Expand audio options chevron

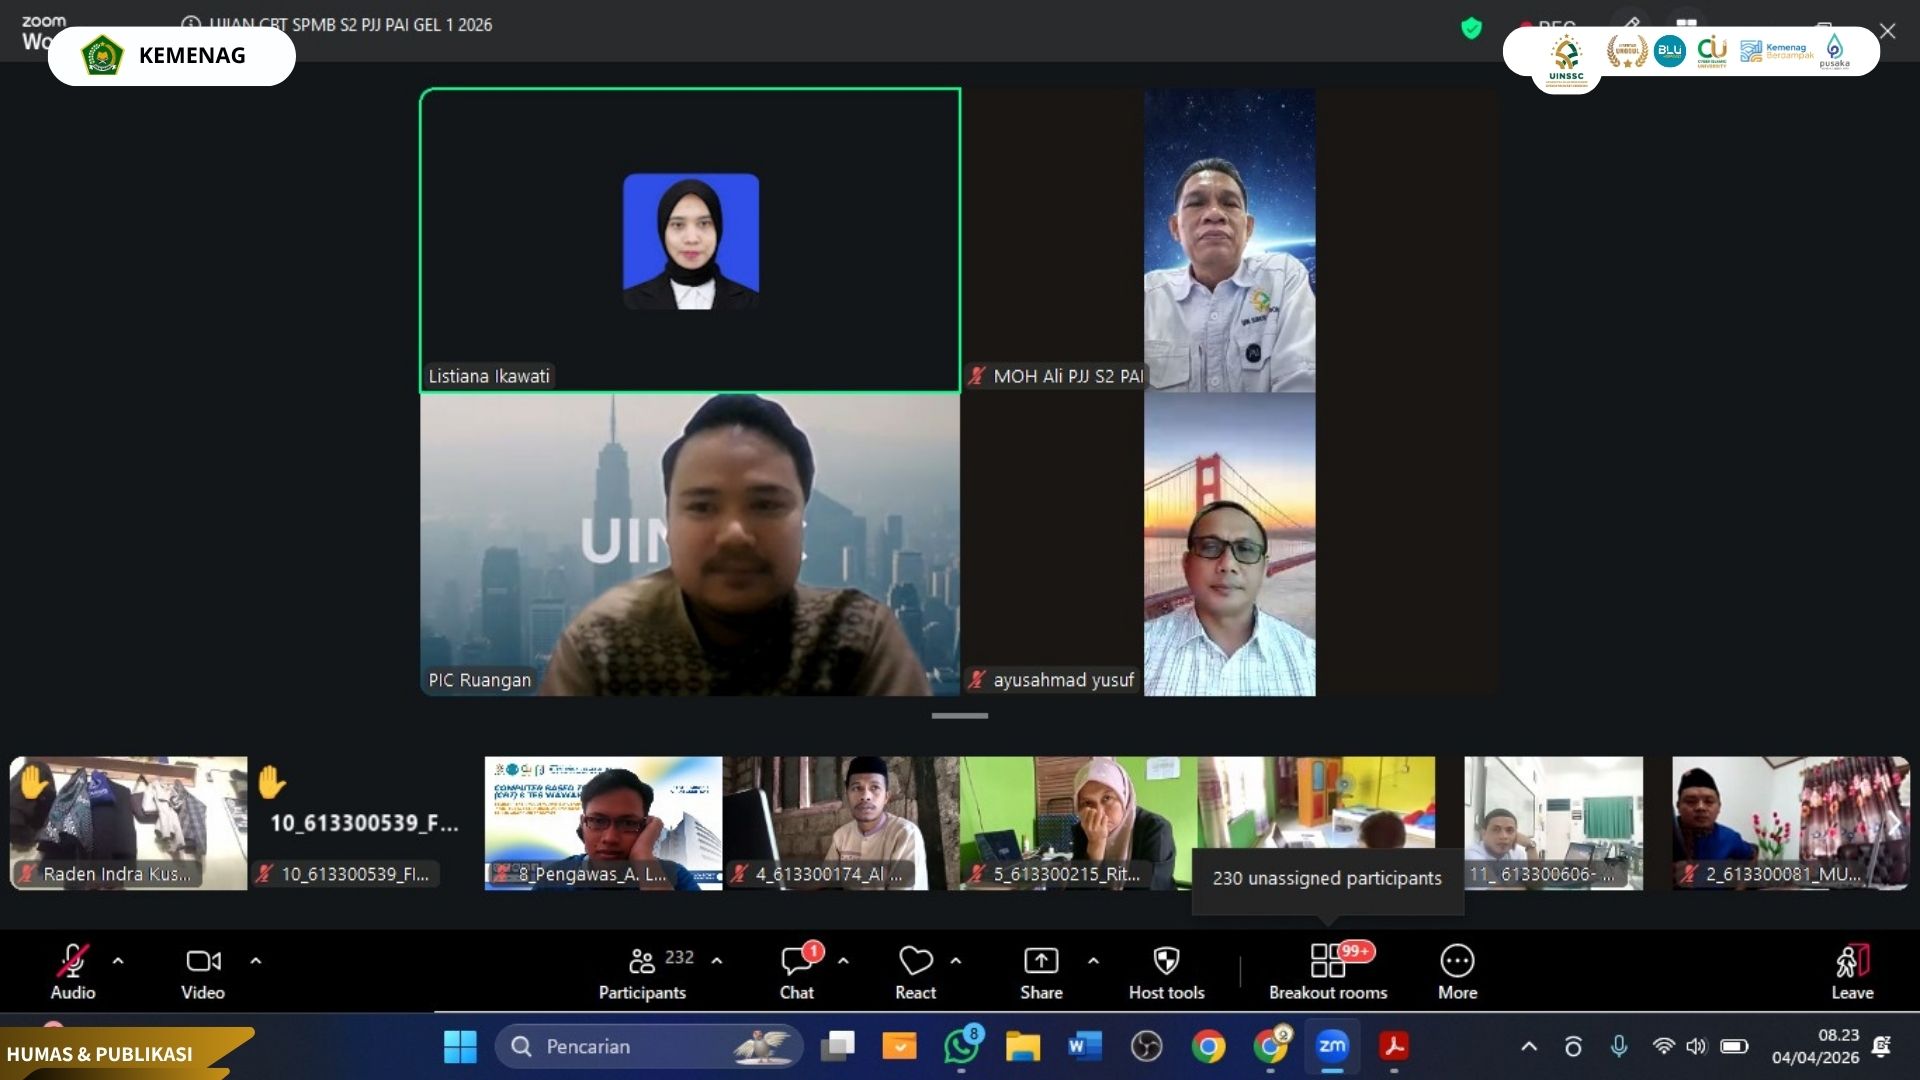click(118, 960)
